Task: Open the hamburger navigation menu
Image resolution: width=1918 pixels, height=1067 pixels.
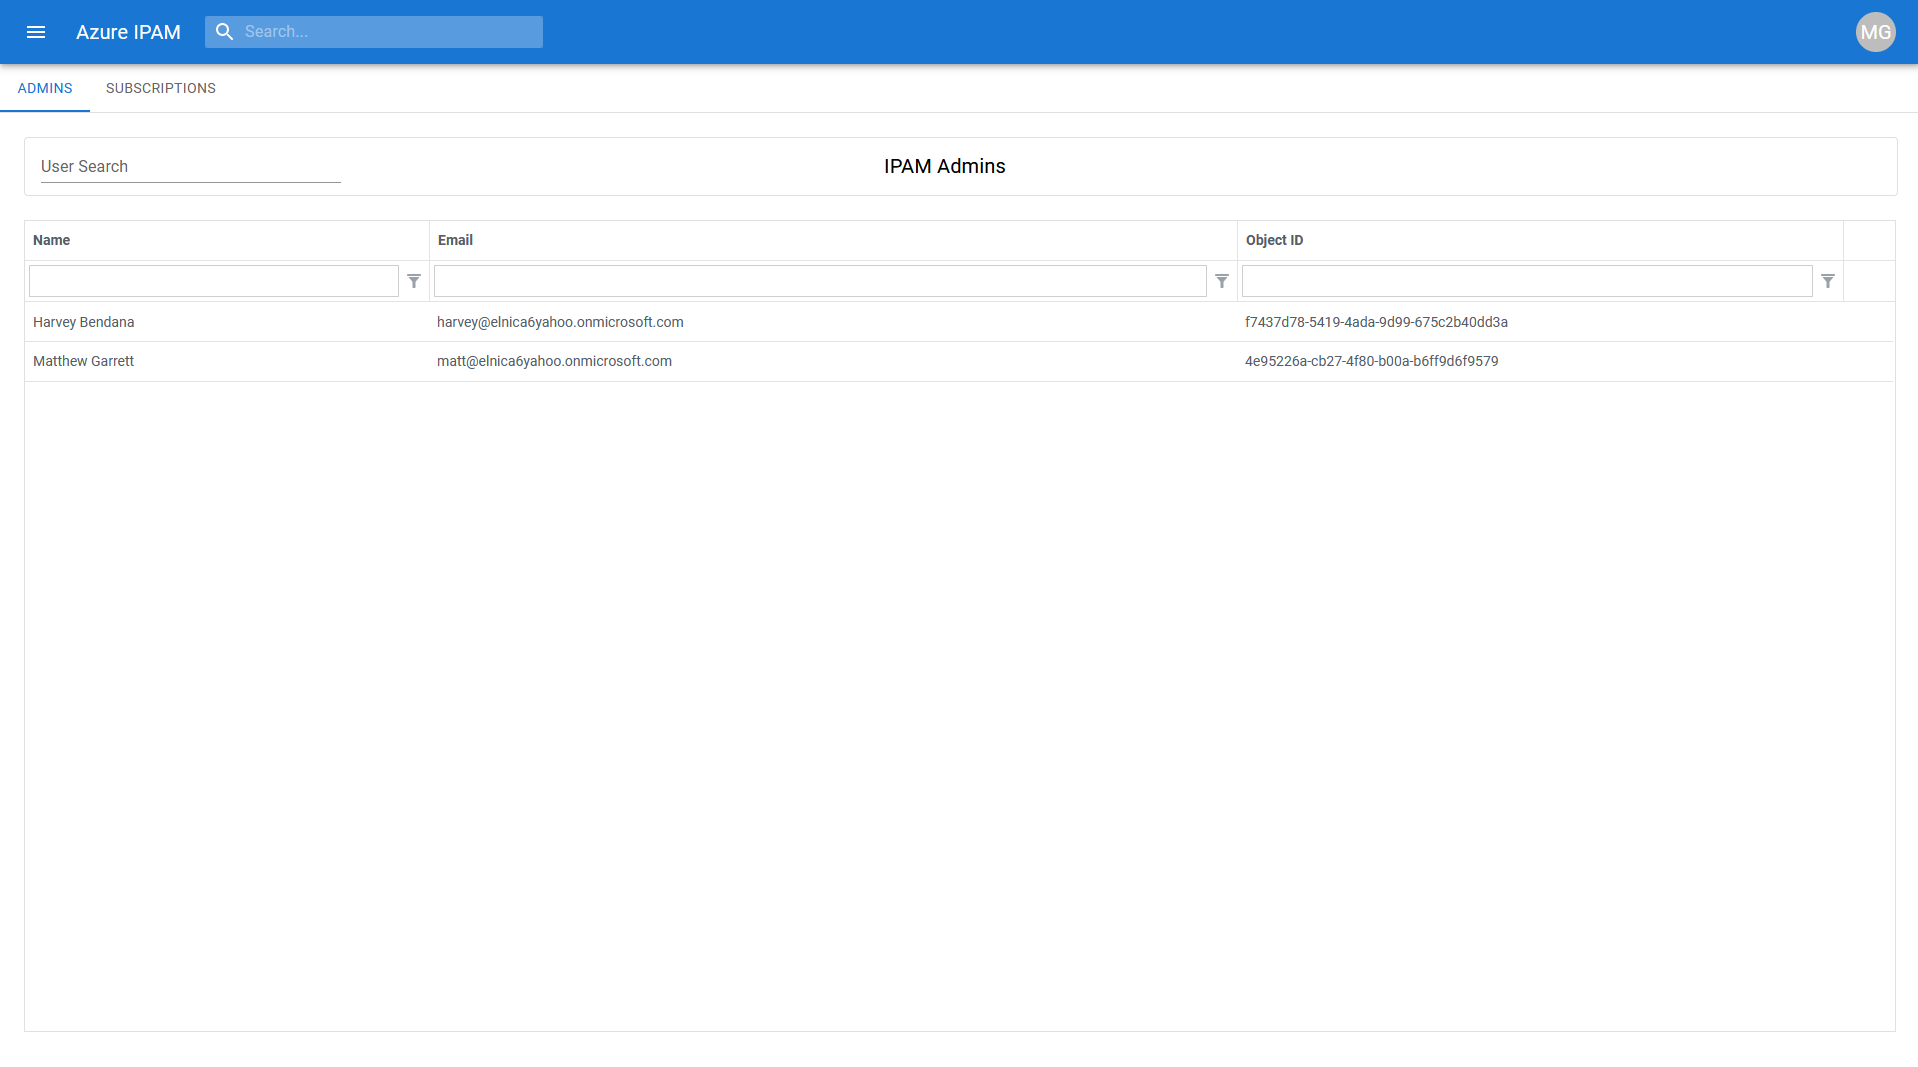Action: [36, 32]
